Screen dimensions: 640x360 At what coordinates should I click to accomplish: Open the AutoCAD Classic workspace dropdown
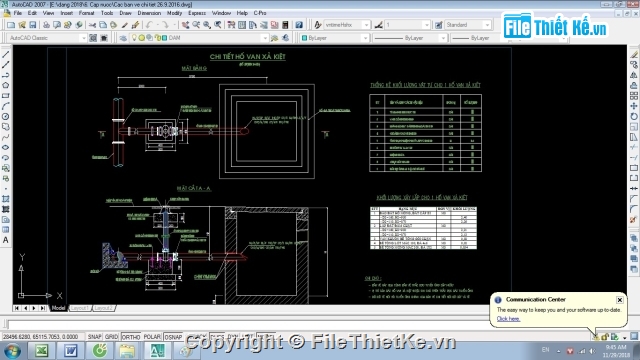tap(83, 38)
